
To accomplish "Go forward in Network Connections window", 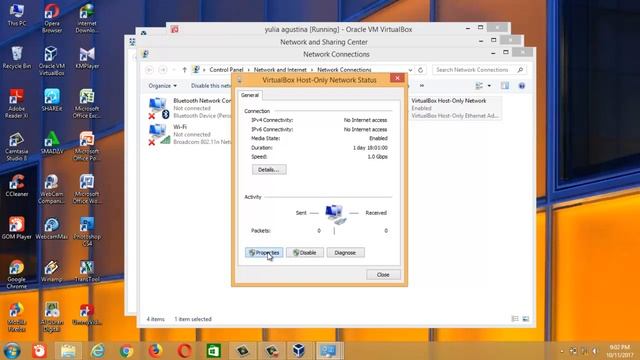I will coord(162,70).
